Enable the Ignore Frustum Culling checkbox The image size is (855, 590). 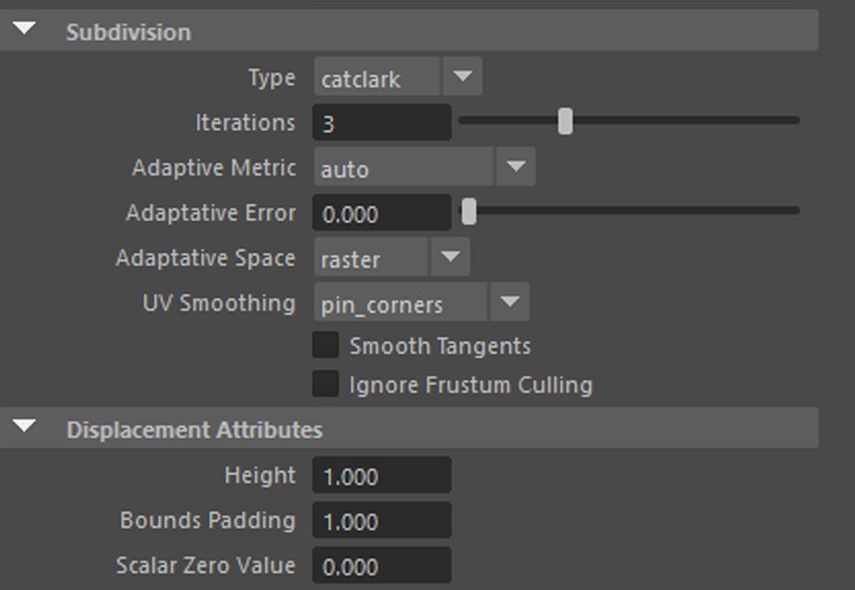click(x=325, y=384)
